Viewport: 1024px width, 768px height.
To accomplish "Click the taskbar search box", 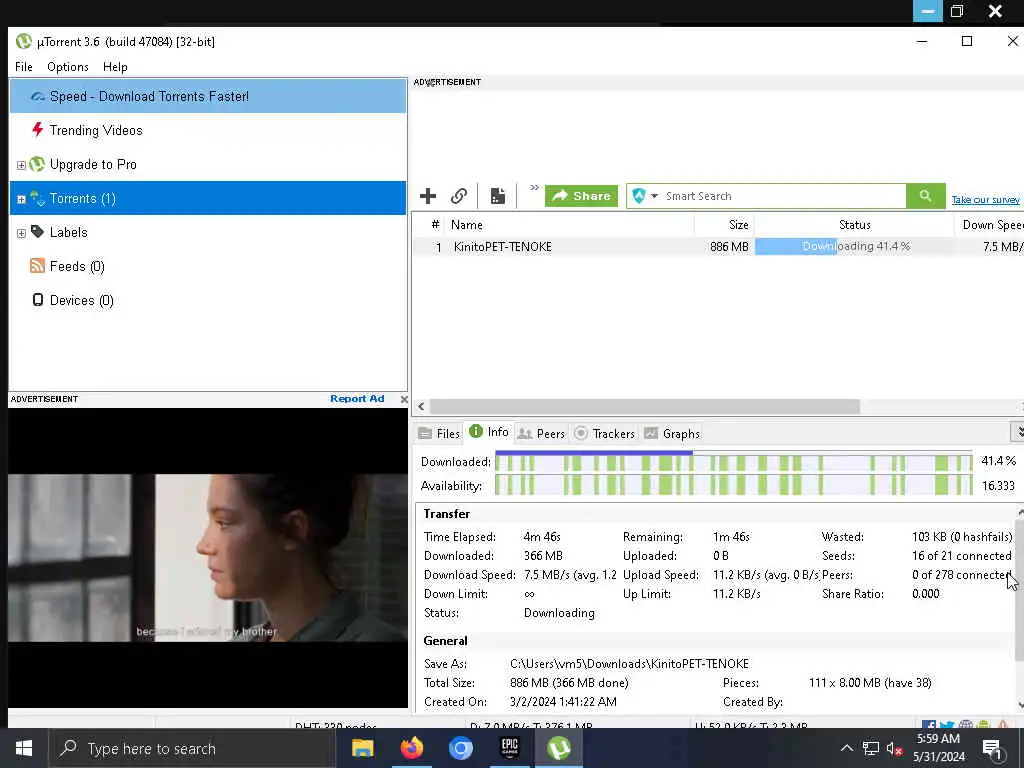I will [x=192, y=748].
